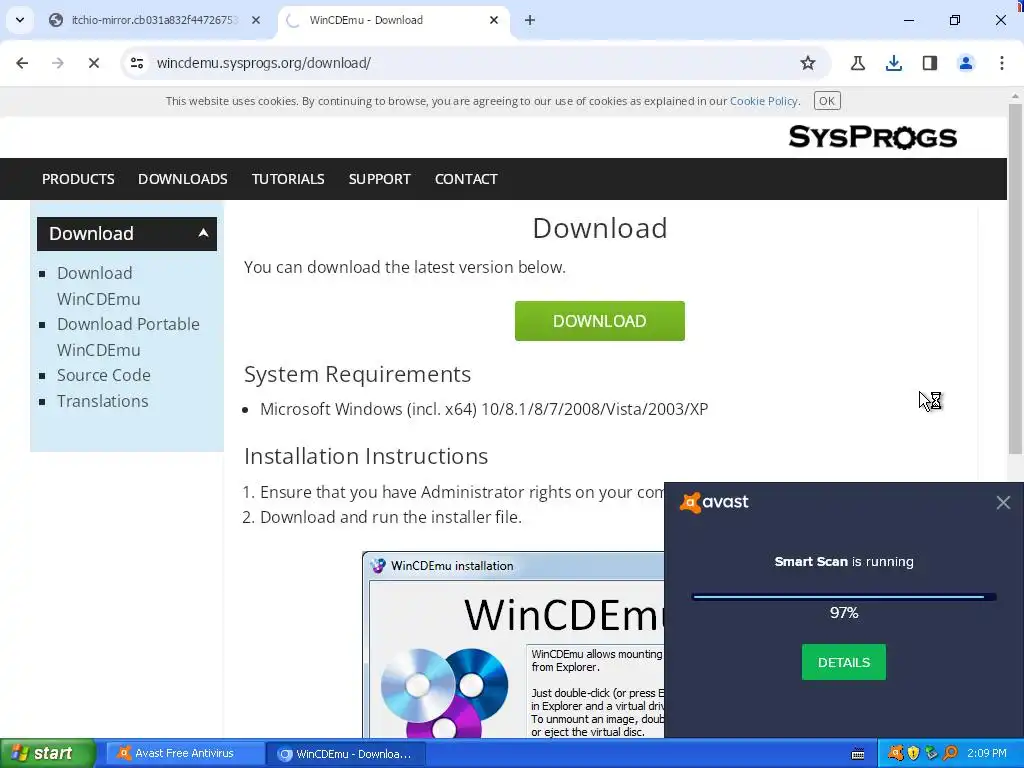
Task: Open site information icon in address bar
Action: pos(137,63)
